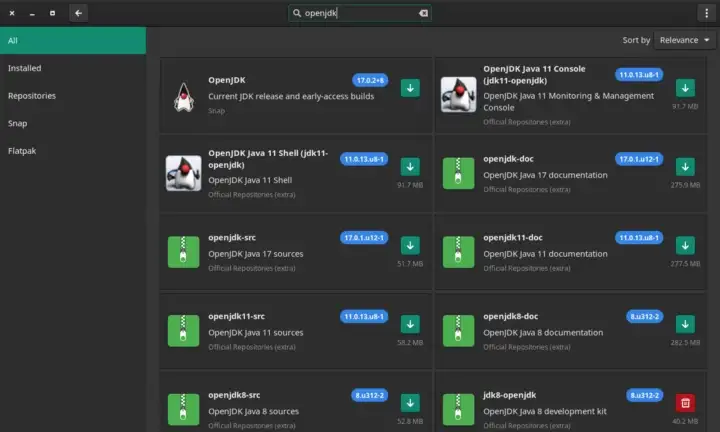Click the openjdk-doc archive icon
Viewport: 720px width, 432px height.
458,173
